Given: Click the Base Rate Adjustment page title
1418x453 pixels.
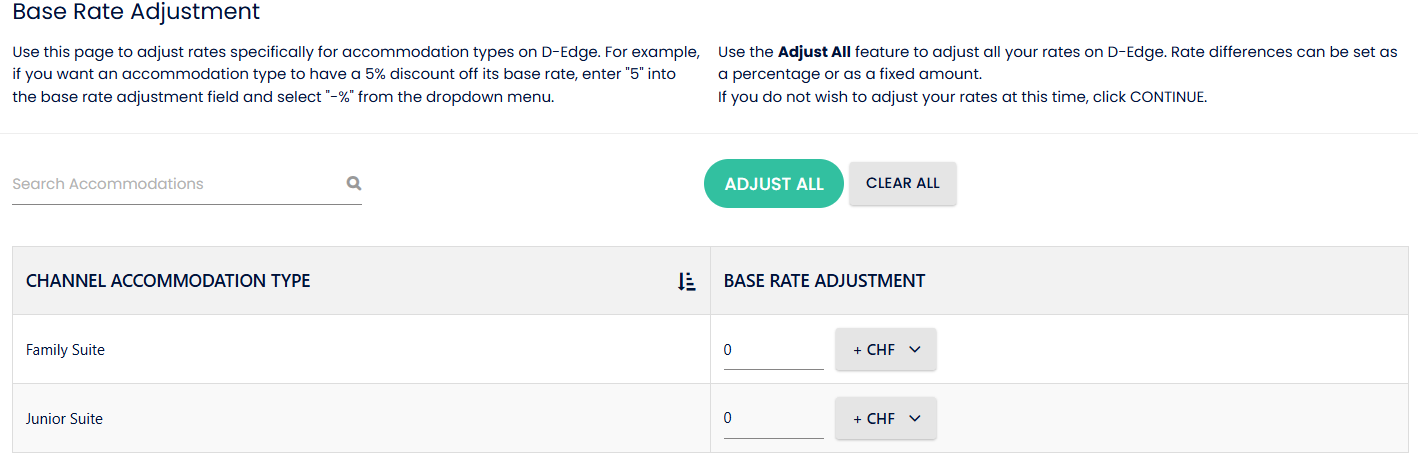Looking at the screenshot, I should (x=136, y=13).
